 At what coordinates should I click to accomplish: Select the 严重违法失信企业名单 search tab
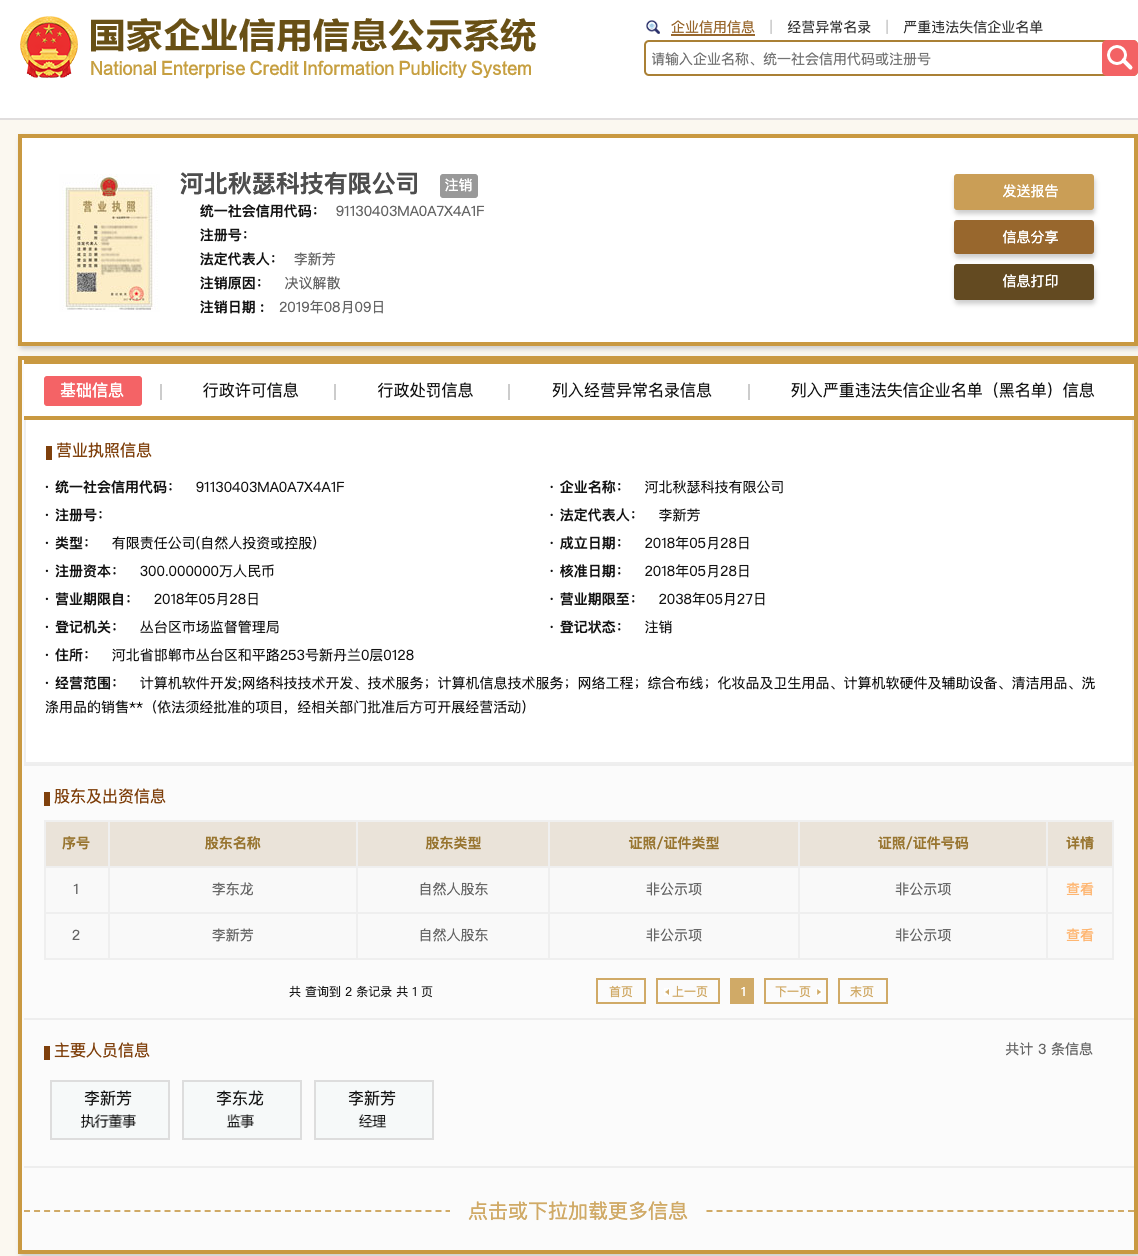click(x=973, y=27)
